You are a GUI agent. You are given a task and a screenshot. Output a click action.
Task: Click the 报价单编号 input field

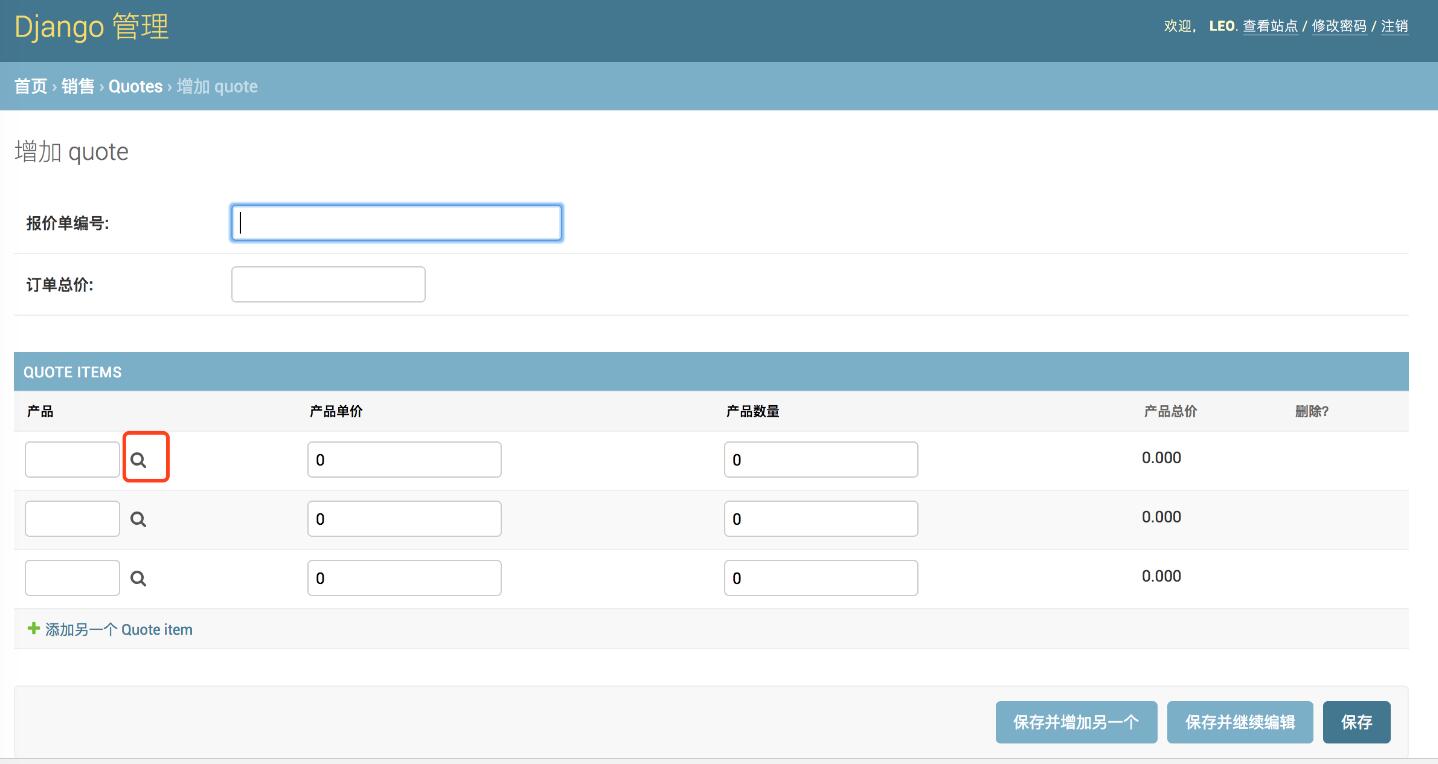coord(396,222)
